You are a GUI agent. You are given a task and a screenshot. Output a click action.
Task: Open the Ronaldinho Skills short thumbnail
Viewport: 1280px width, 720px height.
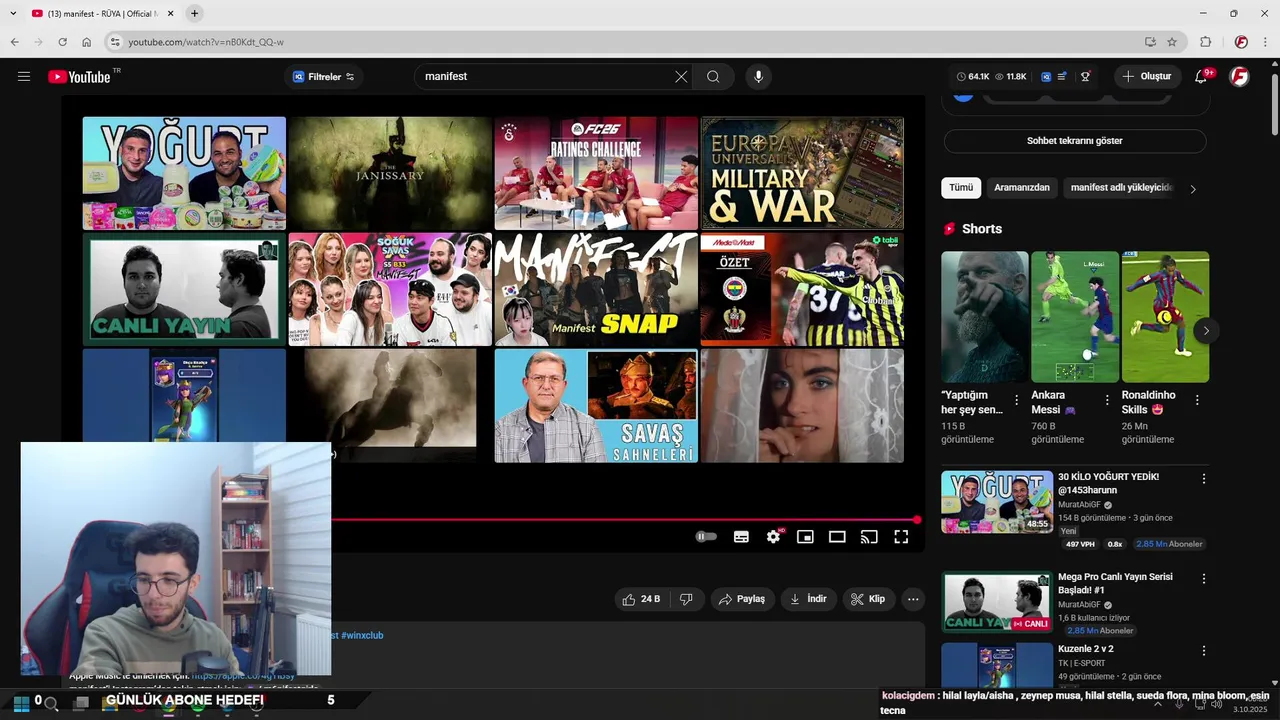click(1165, 317)
